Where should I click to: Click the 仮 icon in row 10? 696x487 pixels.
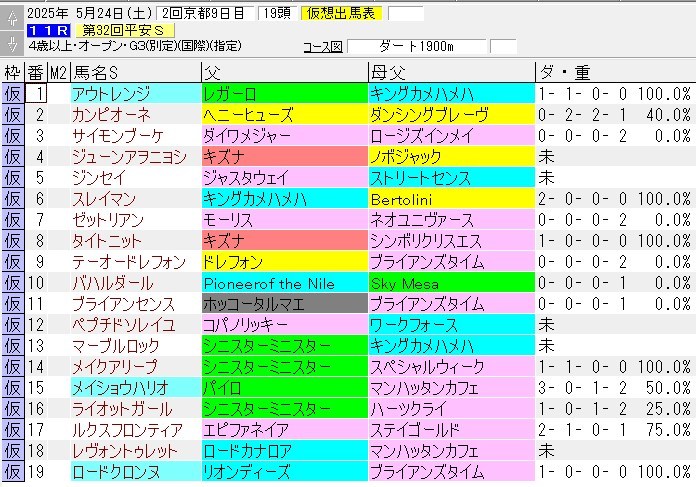(13, 283)
